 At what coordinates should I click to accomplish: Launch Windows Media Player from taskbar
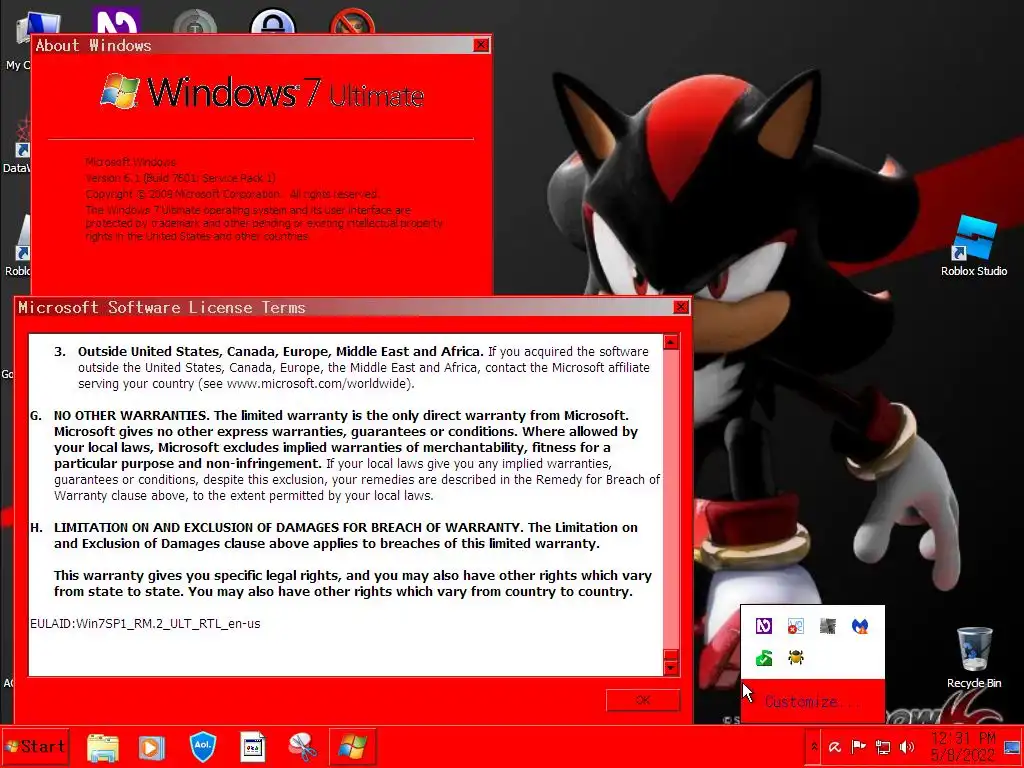(152, 747)
